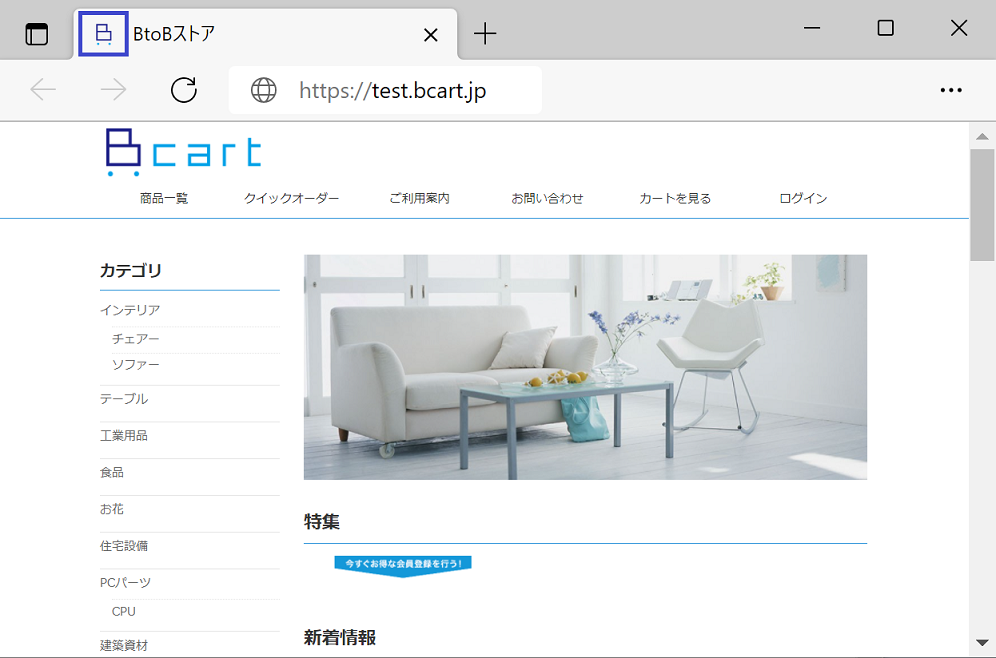This screenshot has width=996, height=658.
Task: Click the カテゴリ heading text
Action: point(131,271)
